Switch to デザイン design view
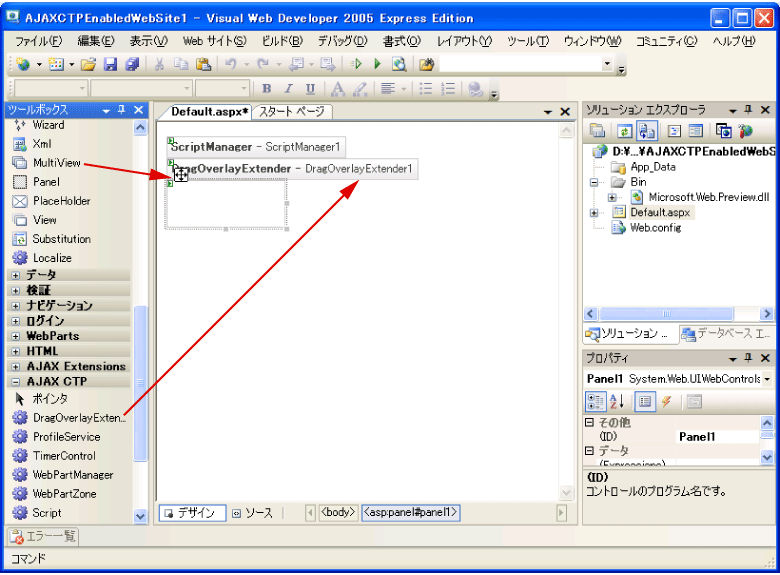The width and height of the screenshot is (780, 575). (193, 513)
